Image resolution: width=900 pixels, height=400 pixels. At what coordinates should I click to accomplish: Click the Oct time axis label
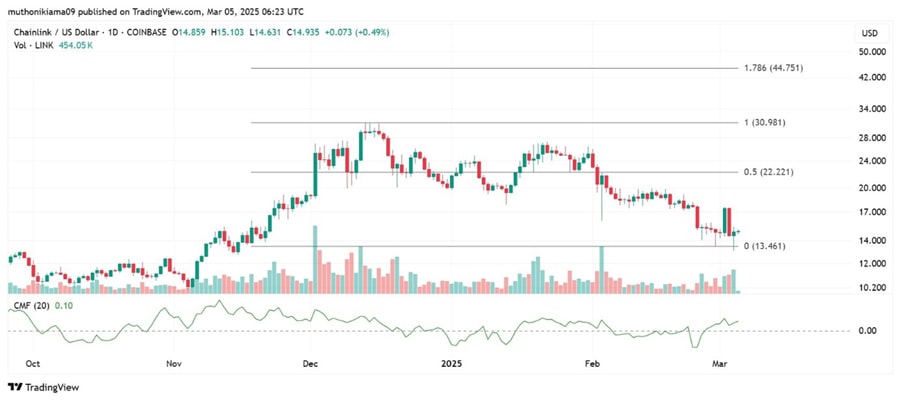click(33, 364)
